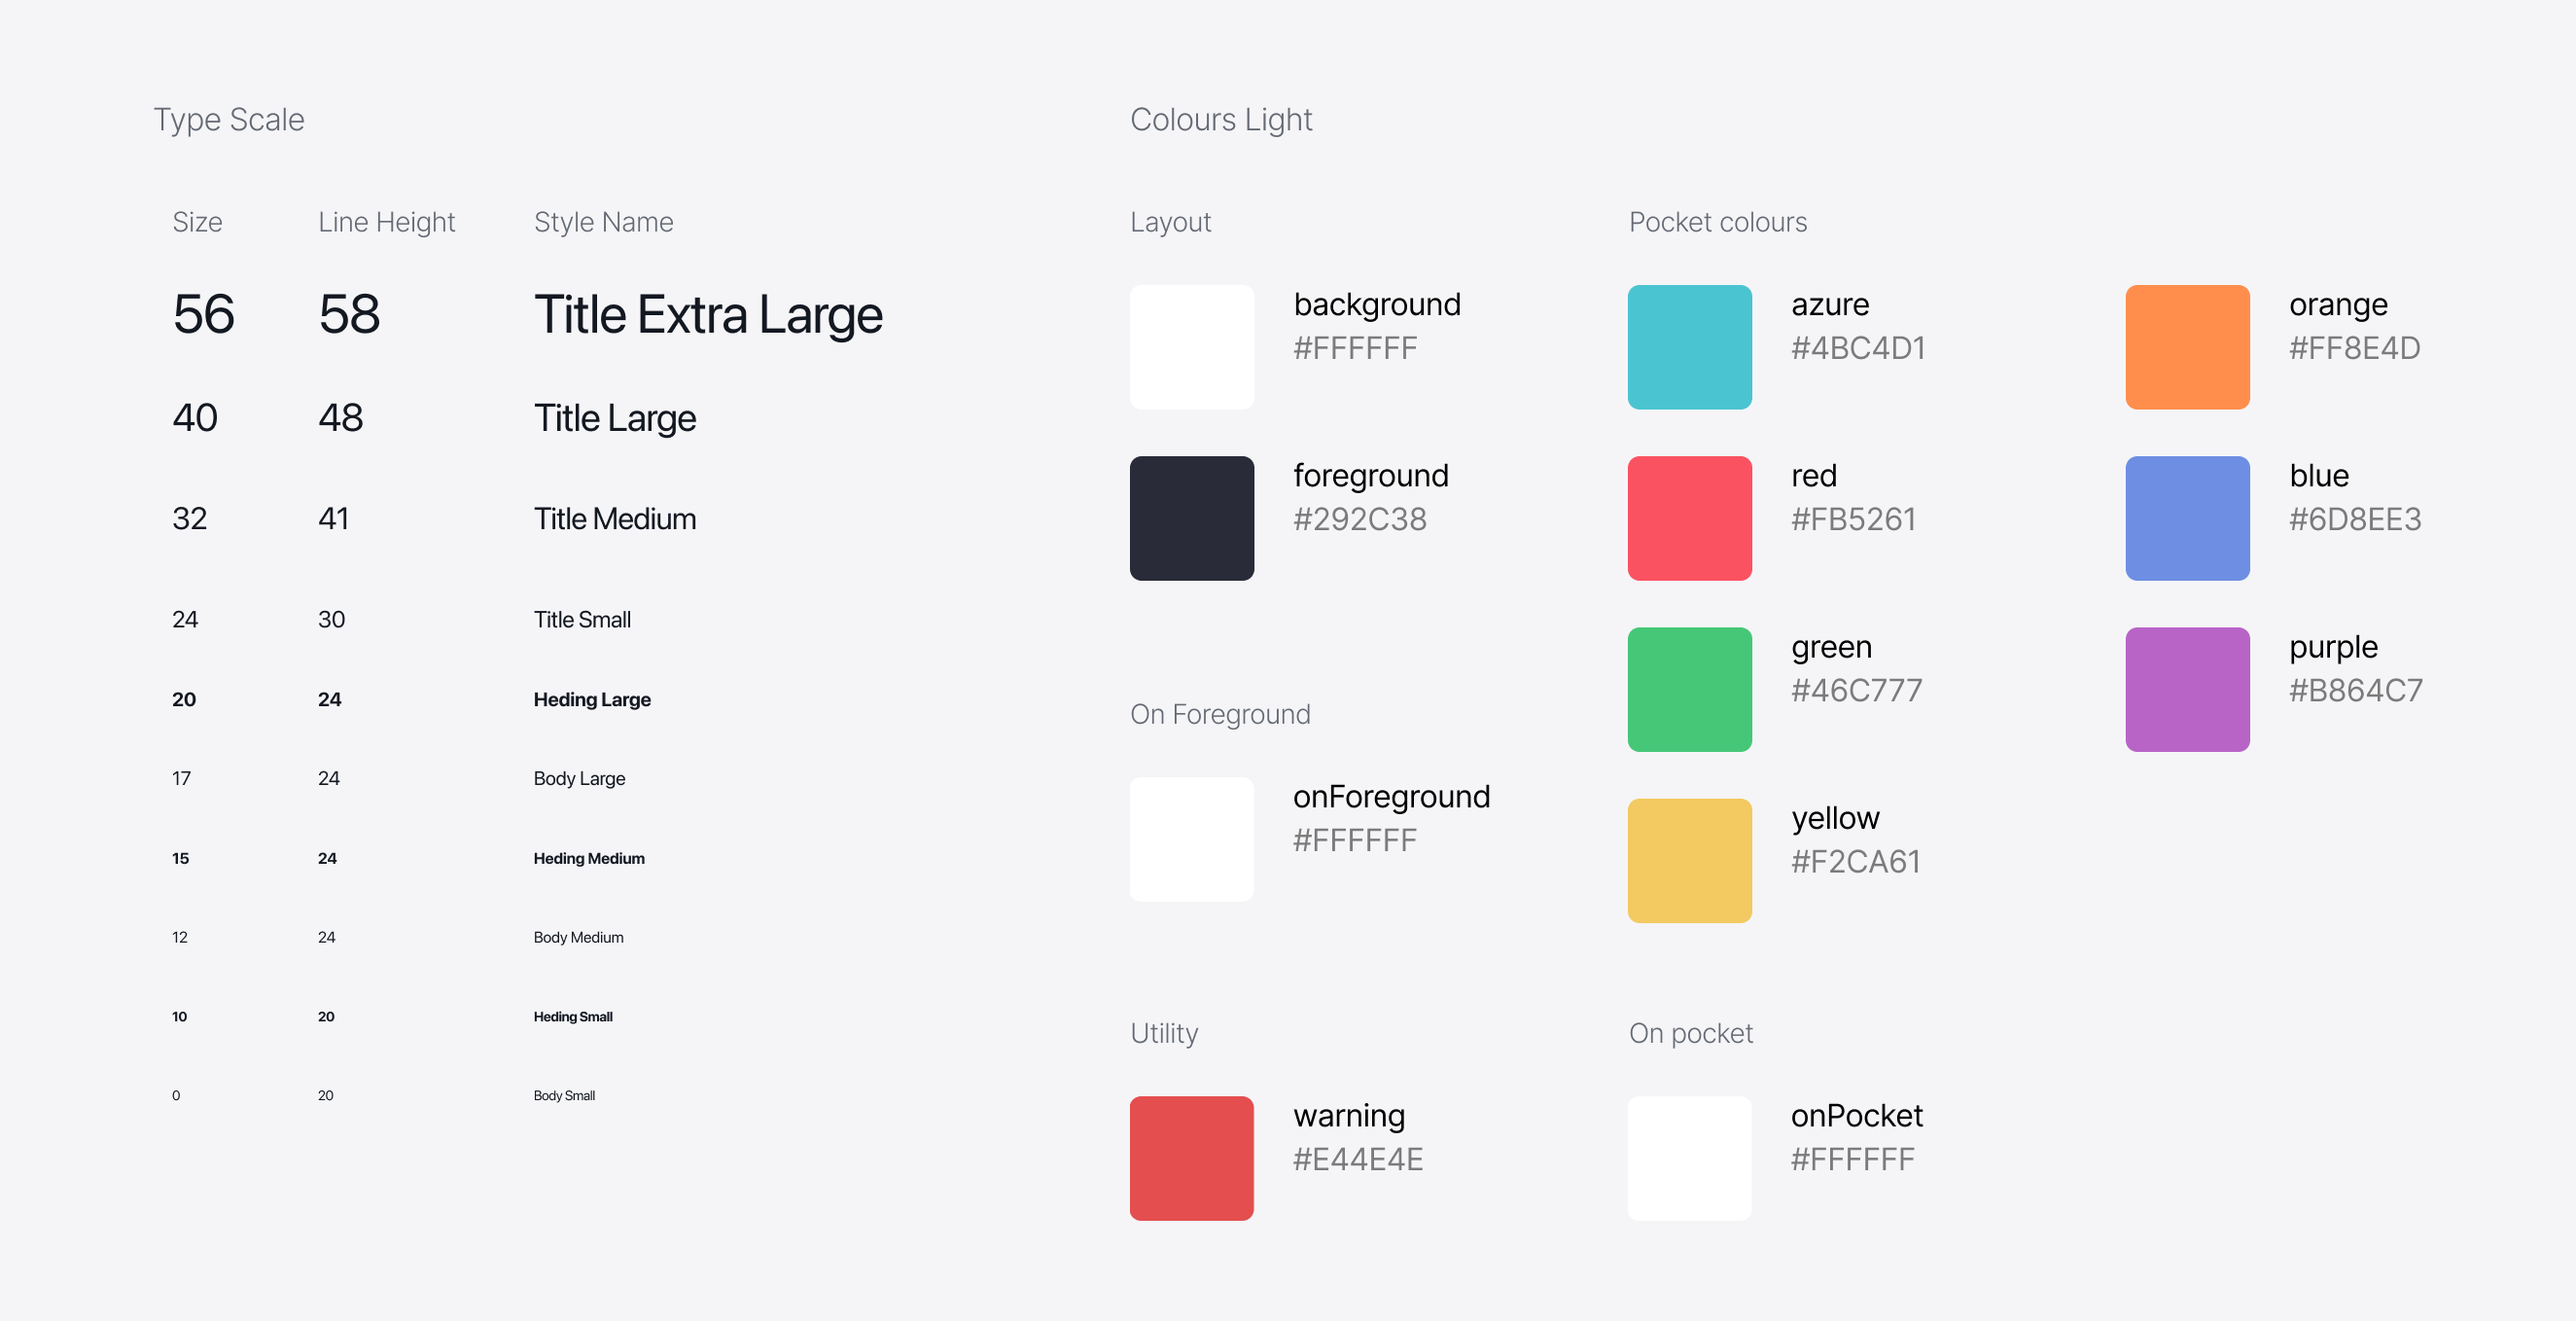
Task: Select the white background swatch under Layout
Action: [1191, 347]
